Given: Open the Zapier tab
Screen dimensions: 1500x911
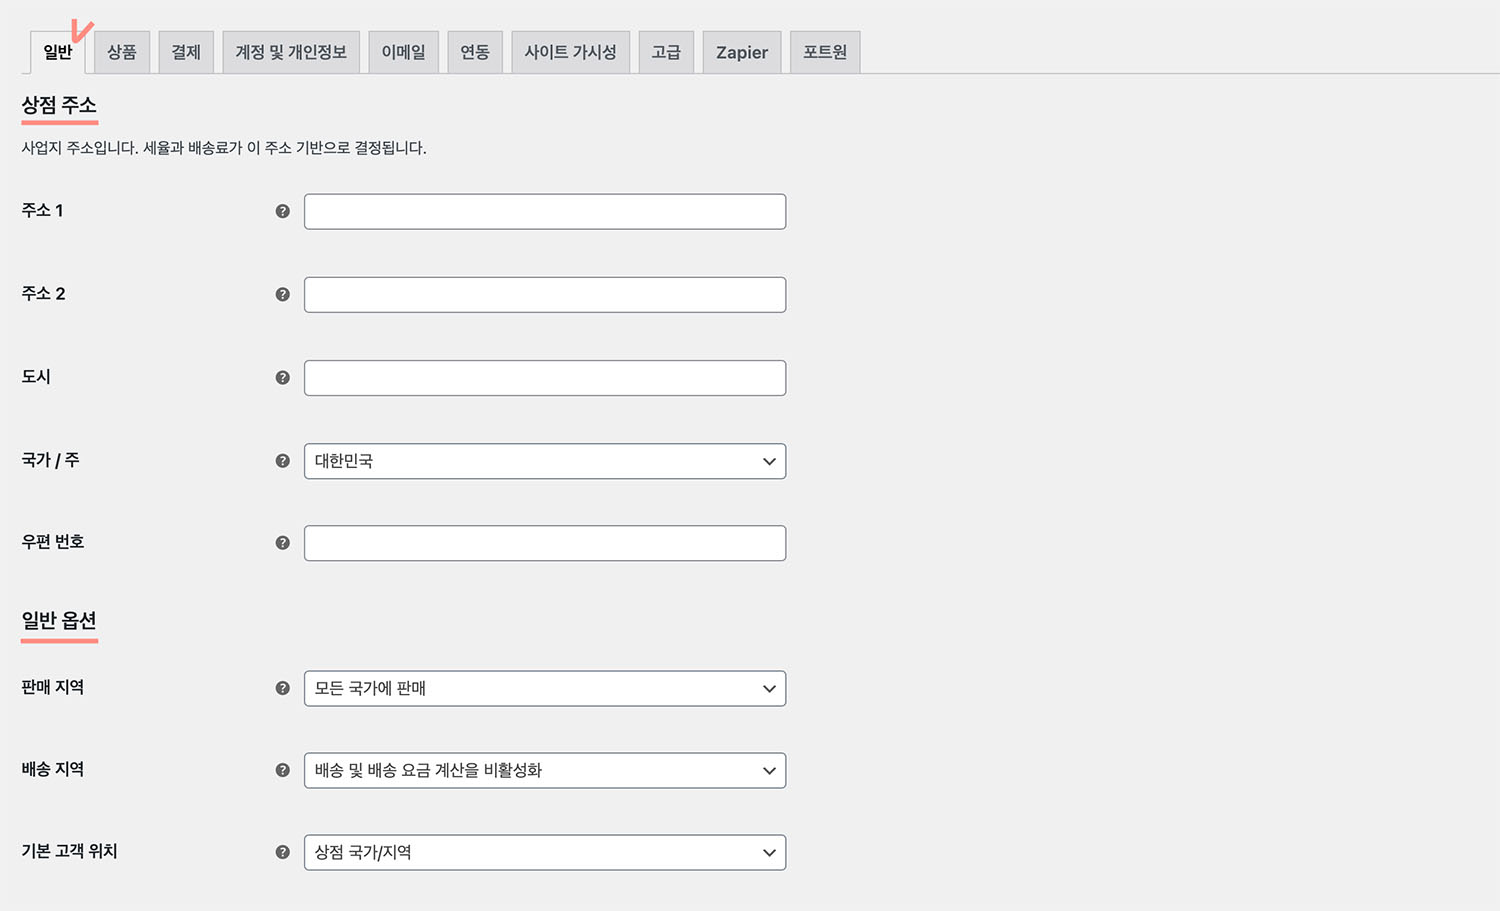Looking at the screenshot, I should click(x=742, y=52).
